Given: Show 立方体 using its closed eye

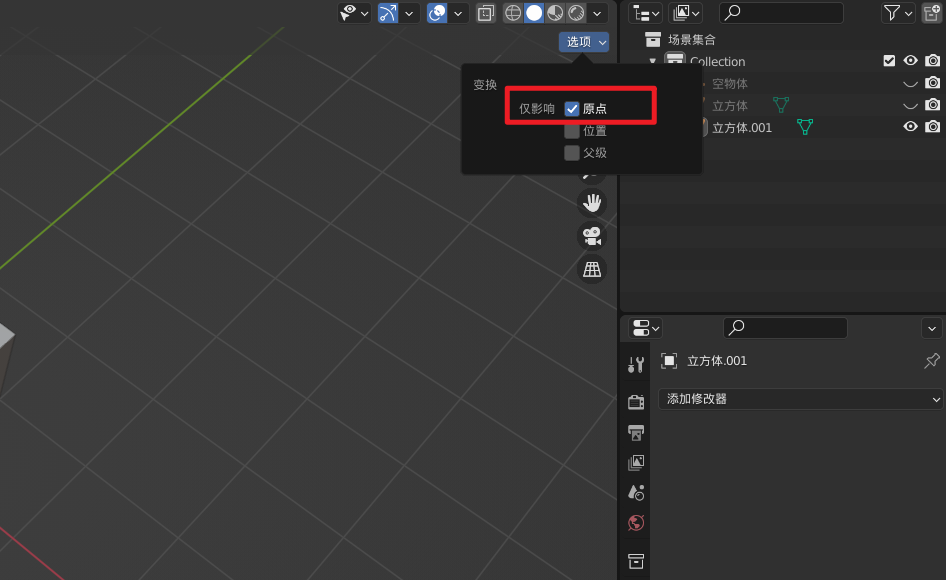Looking at the screenshot, I should click(x=910, y=106).
